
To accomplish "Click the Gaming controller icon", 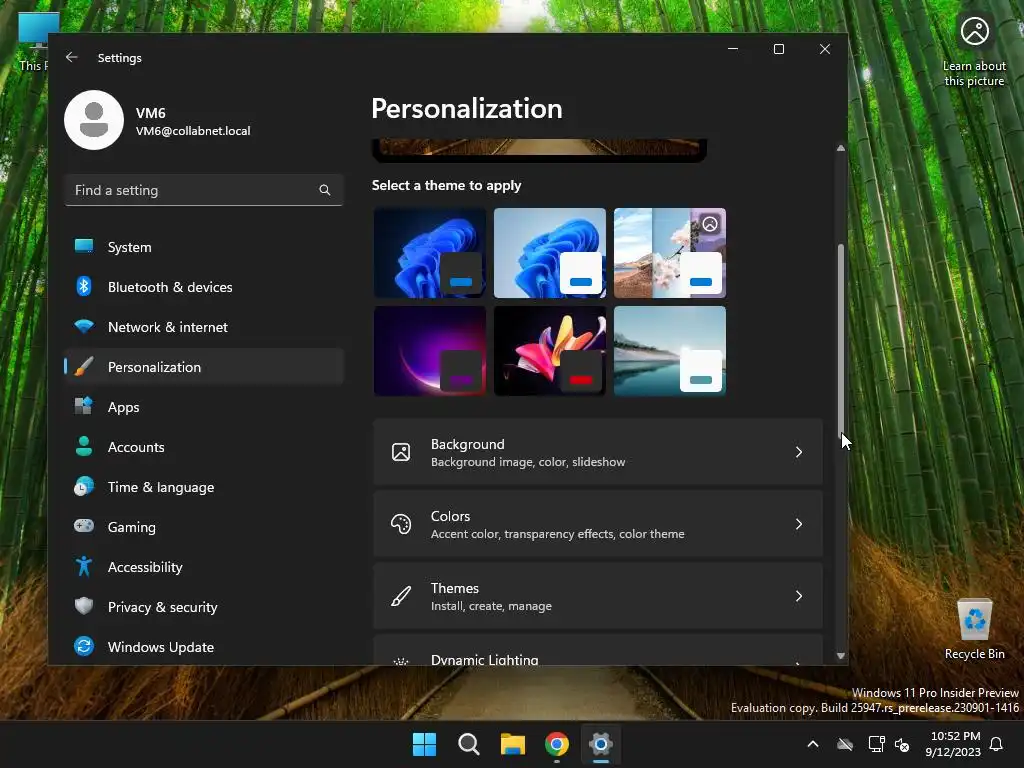I will [x=84, y=526].
